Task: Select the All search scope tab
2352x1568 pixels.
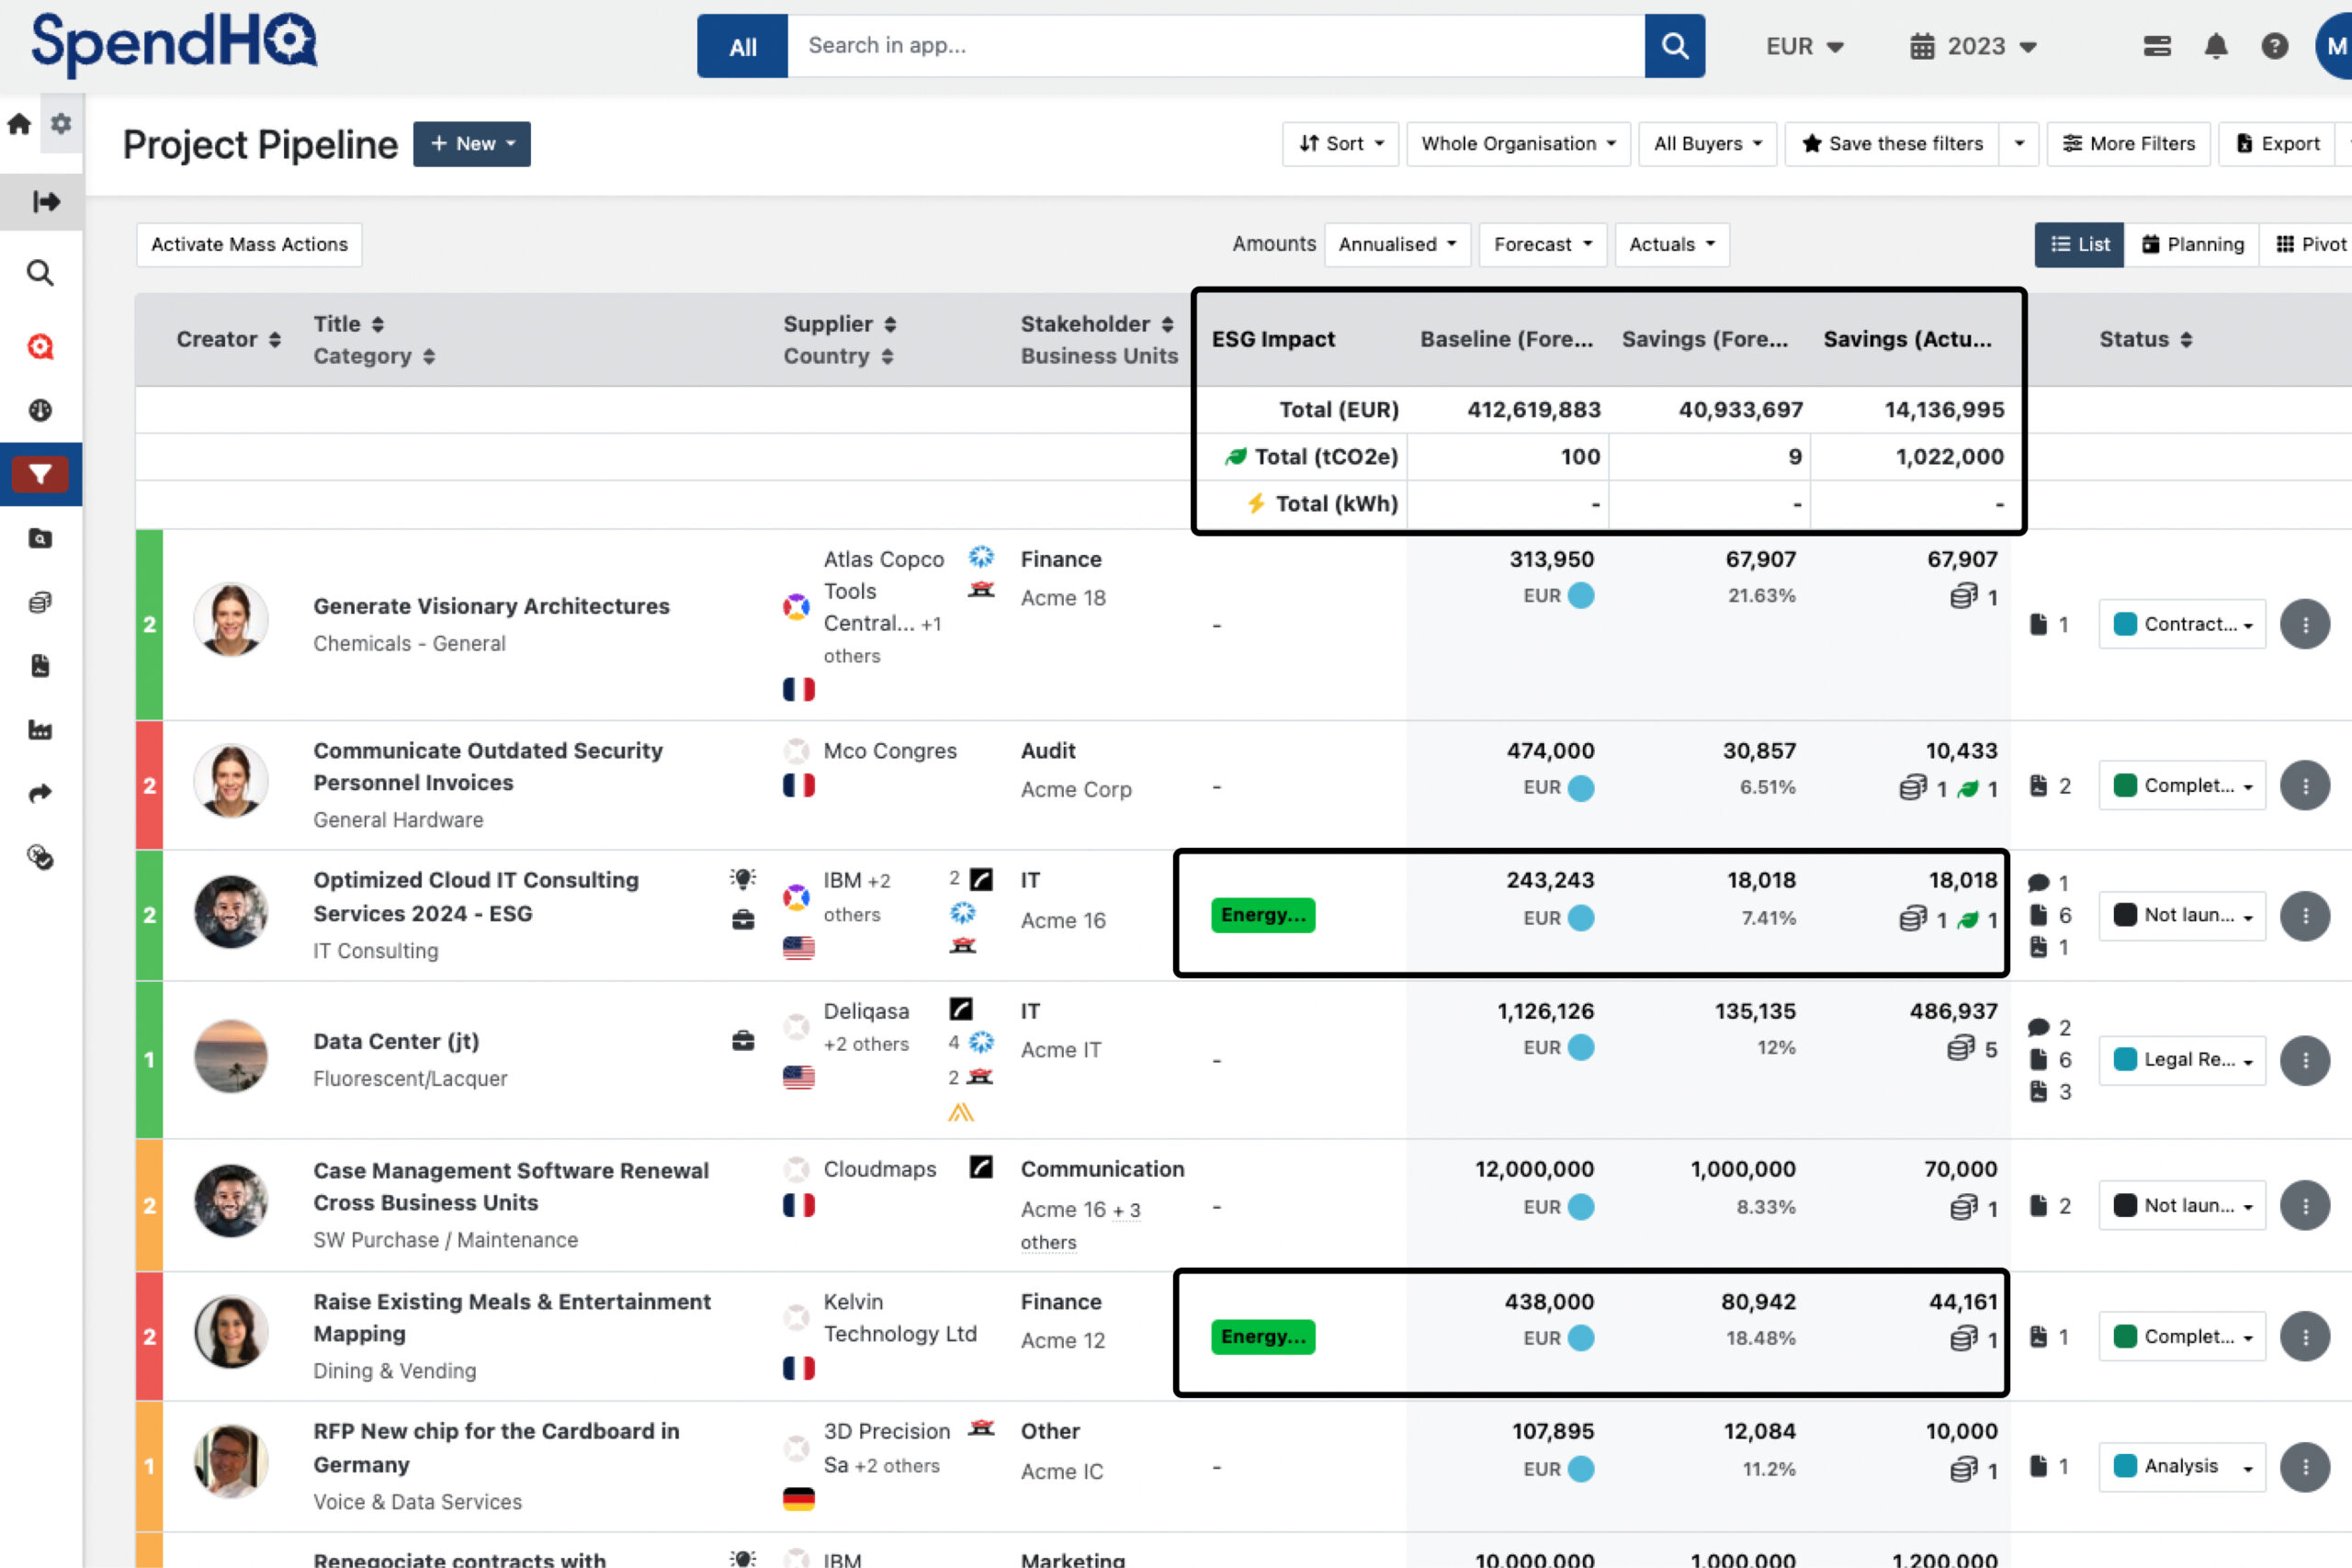Action: [x=742, y=46]
